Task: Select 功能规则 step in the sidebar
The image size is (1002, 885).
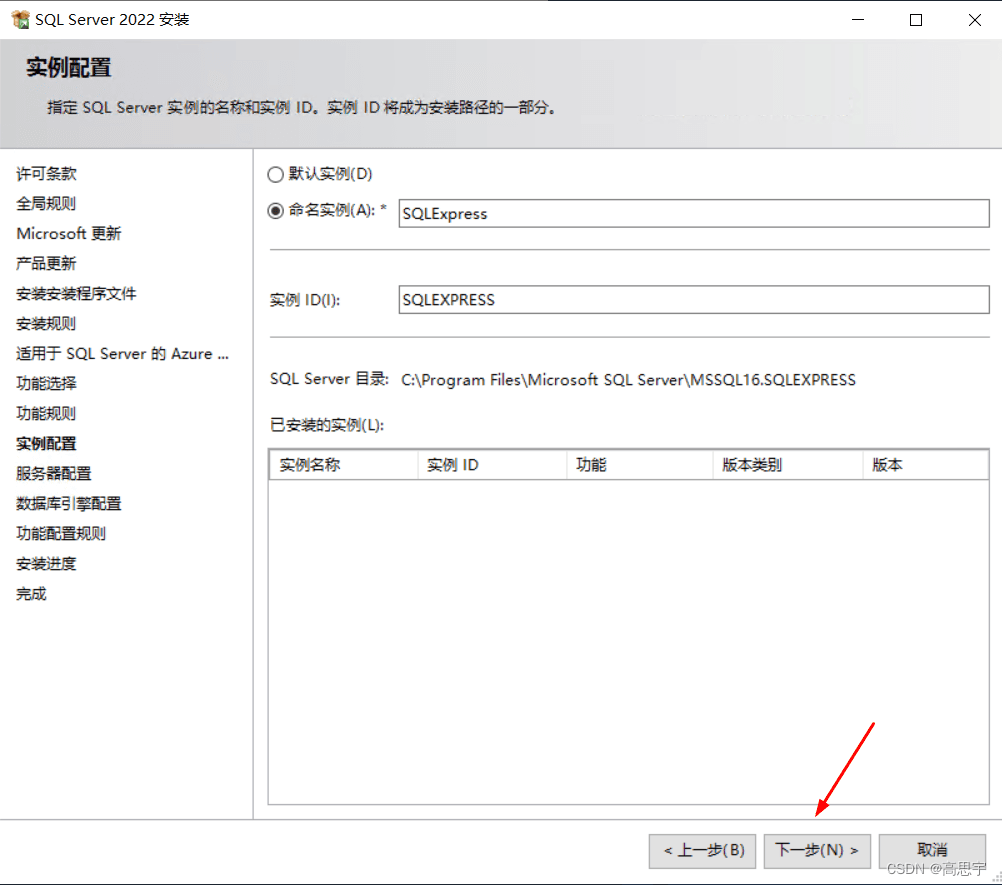Action: click(46, 413)
